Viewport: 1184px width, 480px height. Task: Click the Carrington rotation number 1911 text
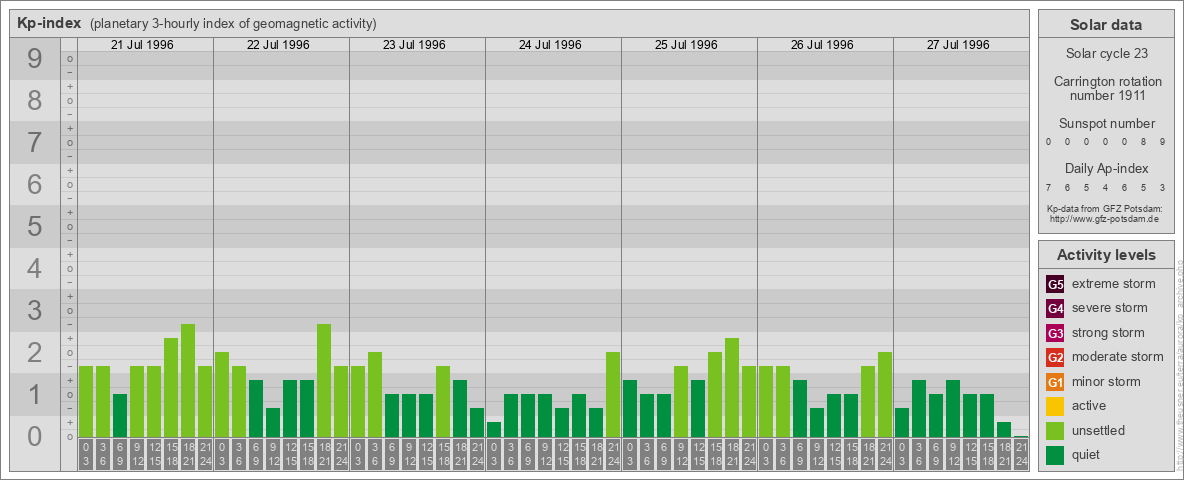point(1106,88)
